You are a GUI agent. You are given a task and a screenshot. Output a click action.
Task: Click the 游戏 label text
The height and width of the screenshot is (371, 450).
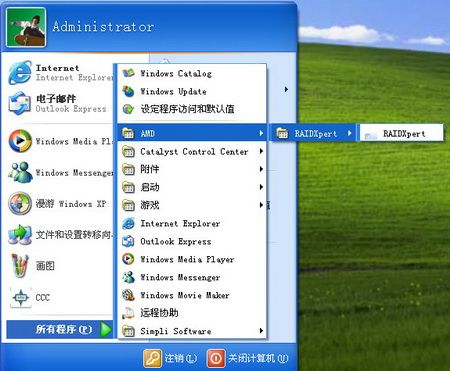(150, 205)
